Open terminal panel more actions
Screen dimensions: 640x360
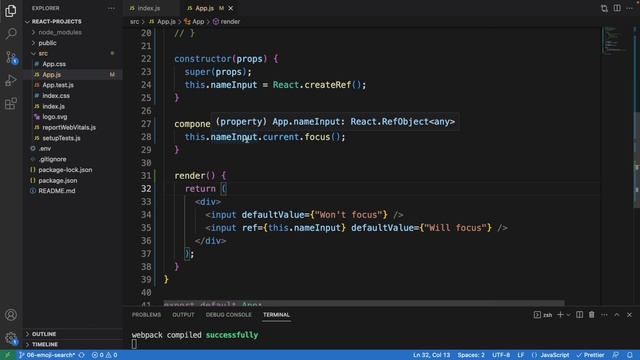click(604, 315)
